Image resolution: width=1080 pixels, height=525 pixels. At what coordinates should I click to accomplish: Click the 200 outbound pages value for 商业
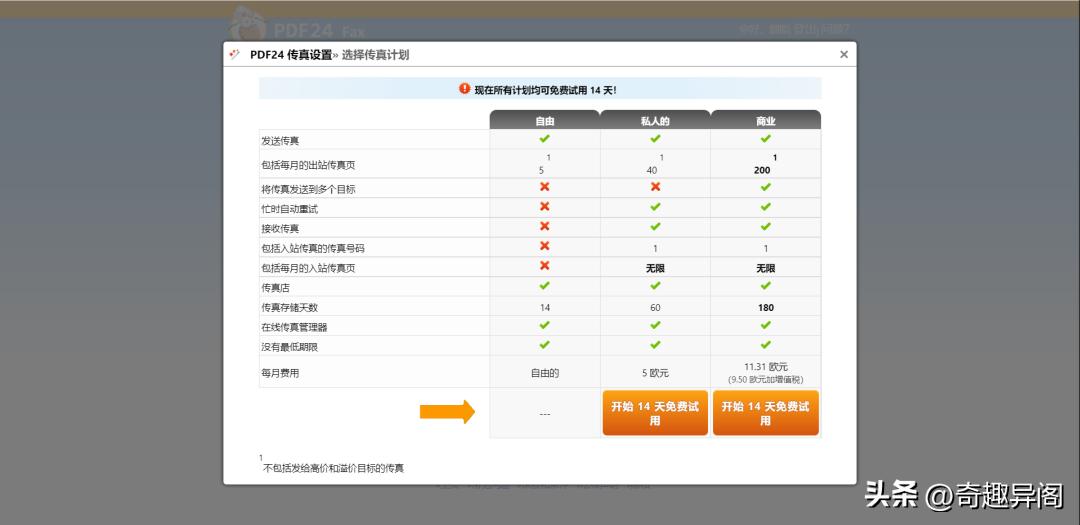762,169
